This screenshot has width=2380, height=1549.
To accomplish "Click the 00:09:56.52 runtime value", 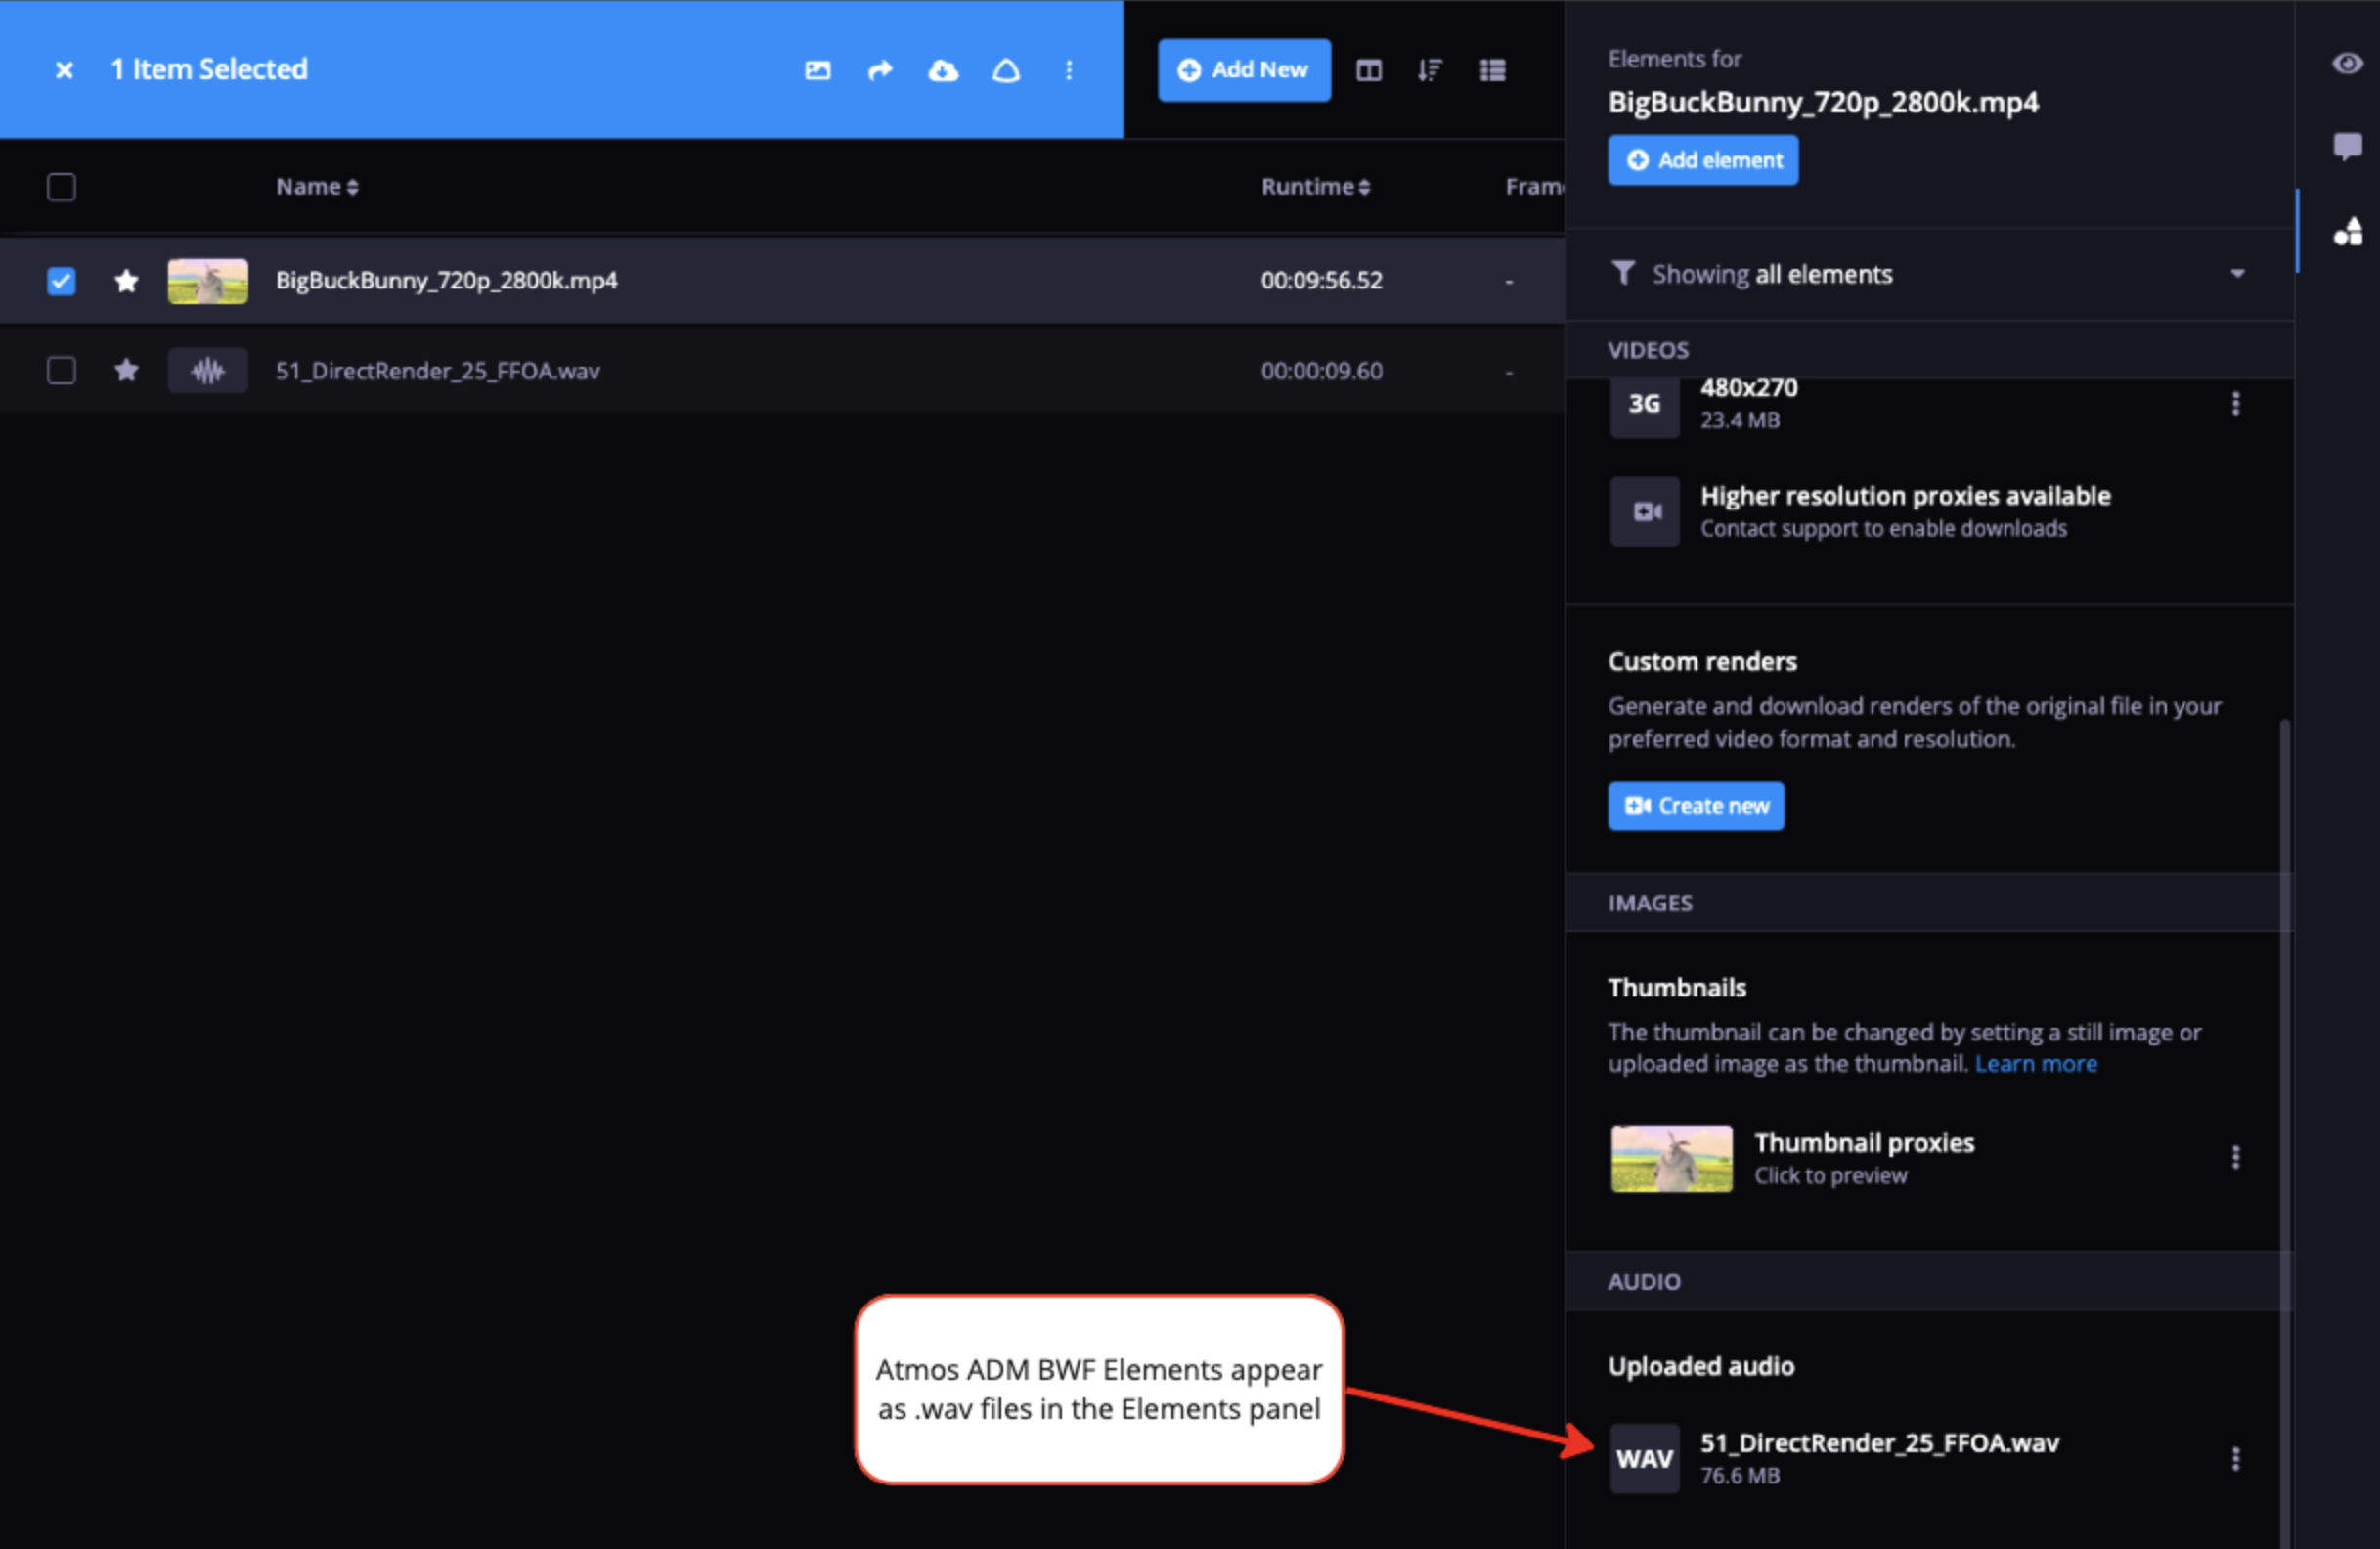I will click(1321, 281).
